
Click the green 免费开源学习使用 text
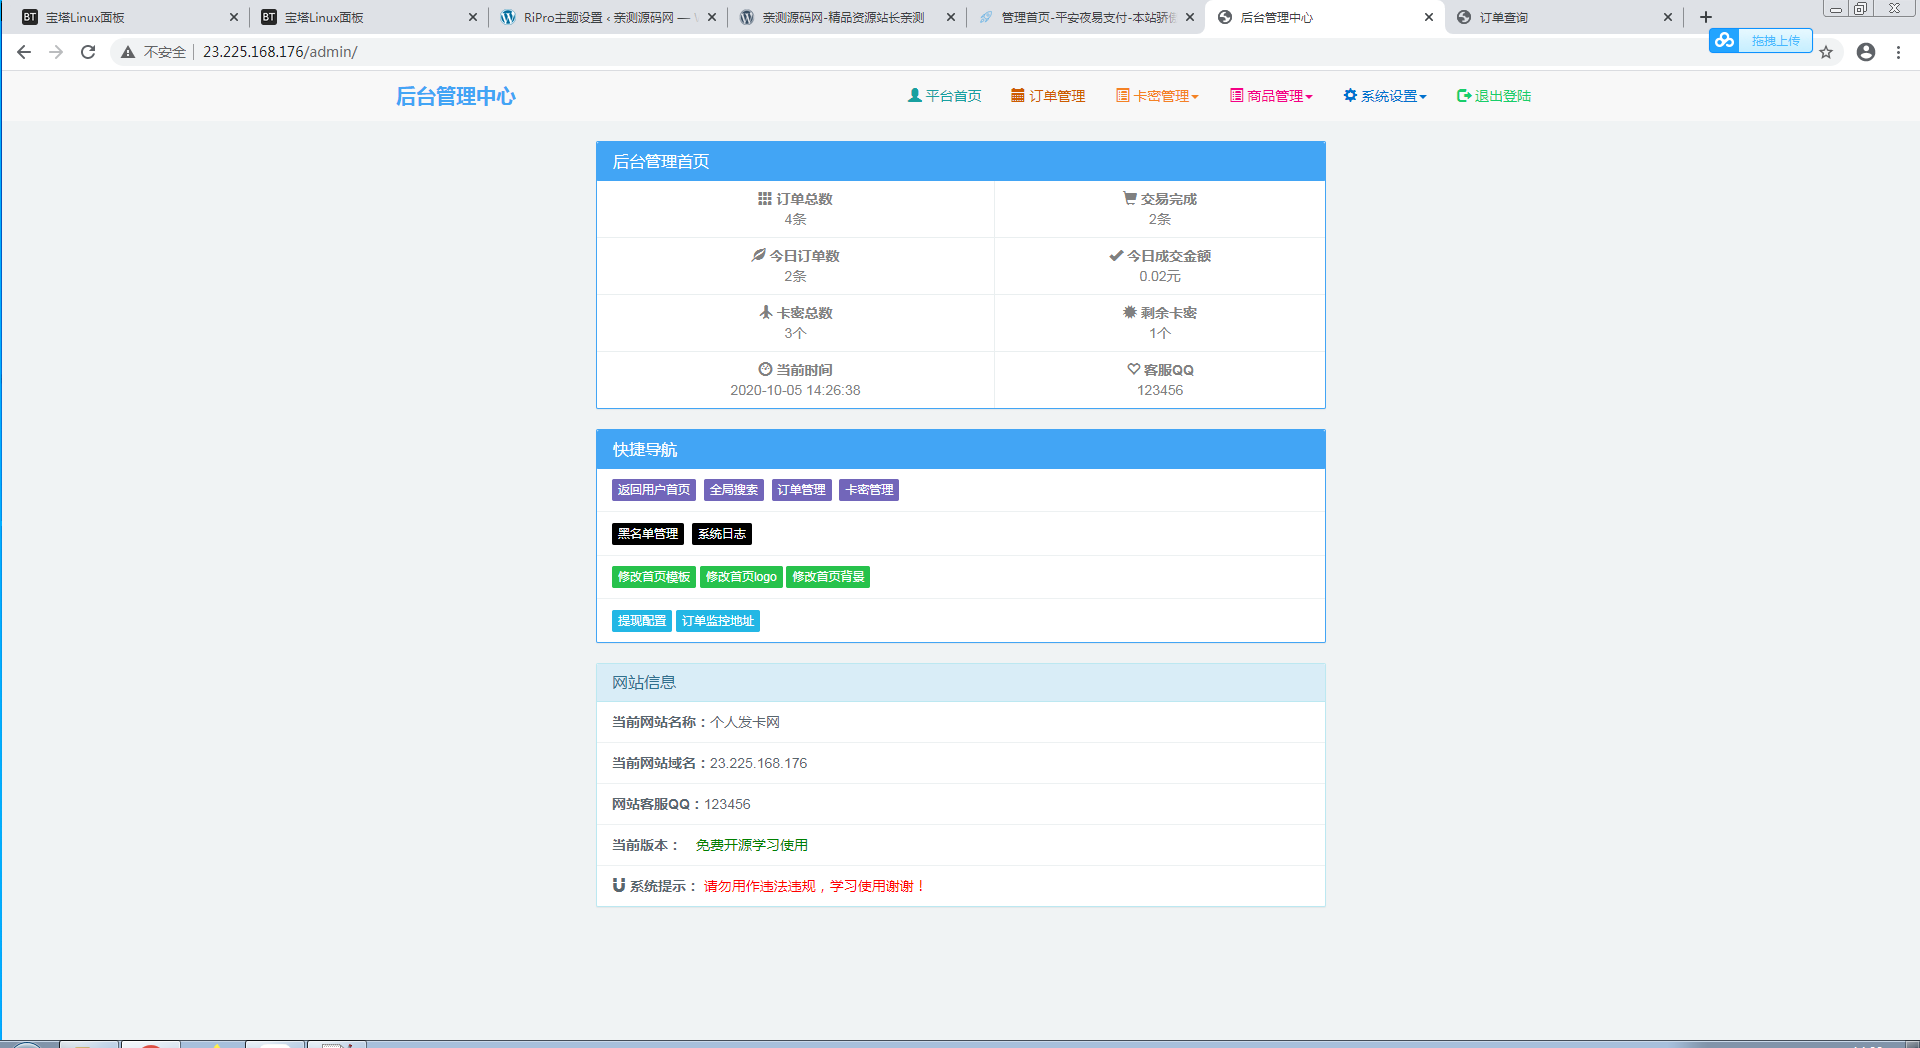[752, 845]
